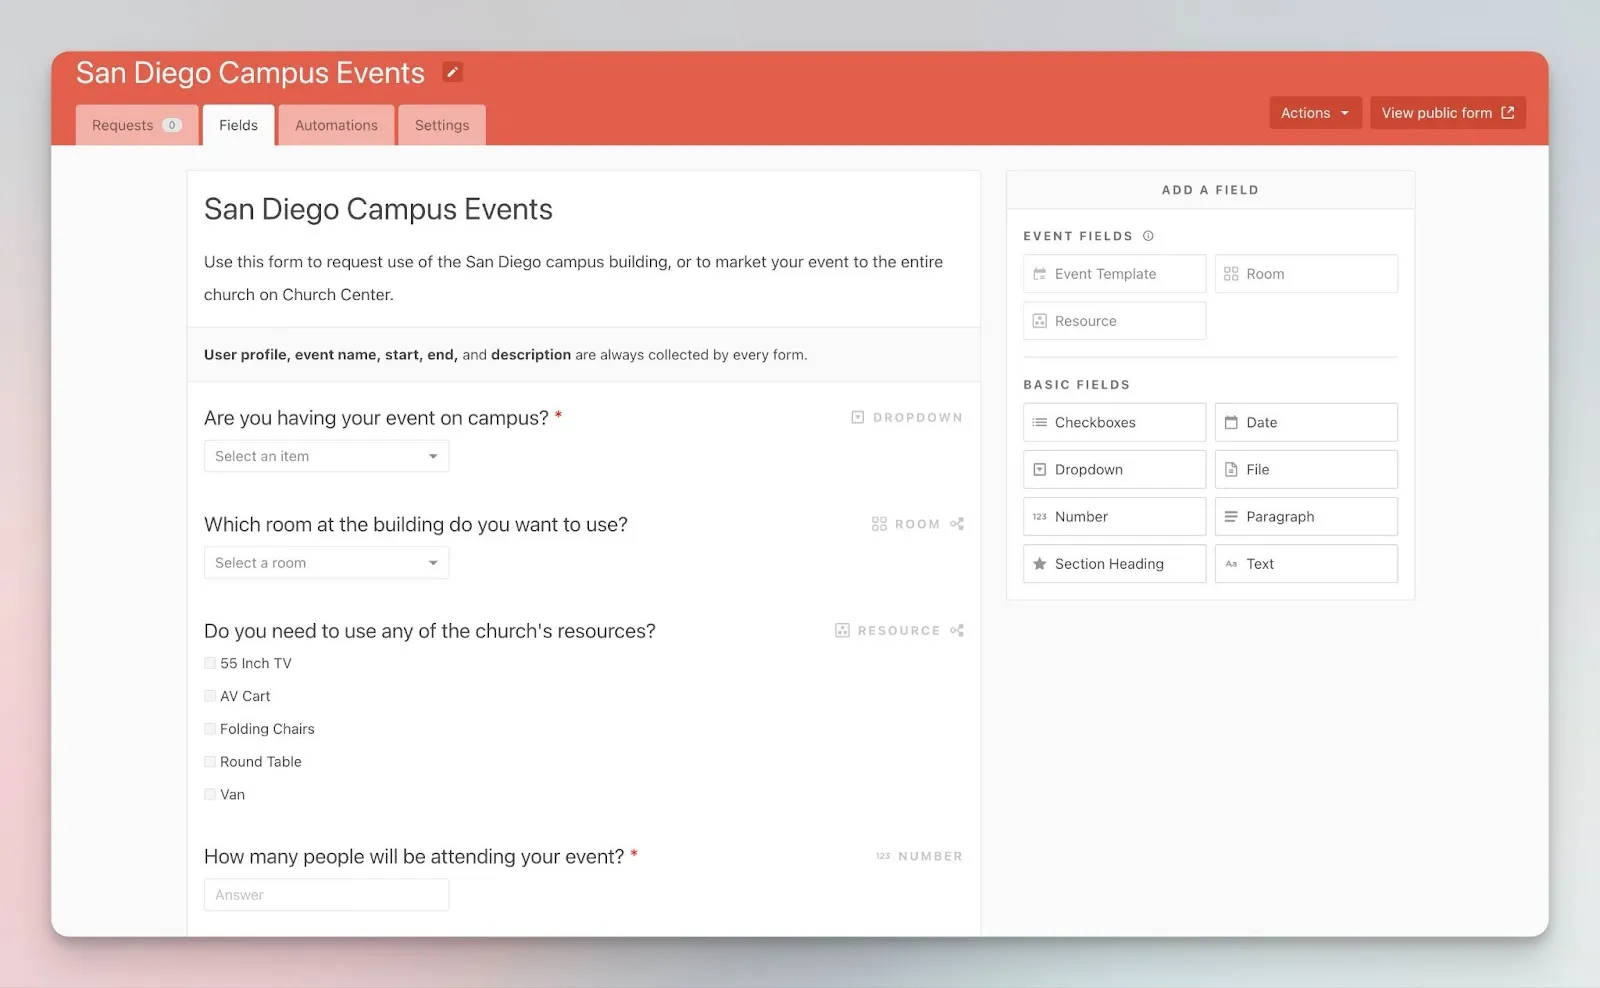The height and width of the screenshot is (988, 1600).
Task: Open the Settings tab
Action: point(441,125)
